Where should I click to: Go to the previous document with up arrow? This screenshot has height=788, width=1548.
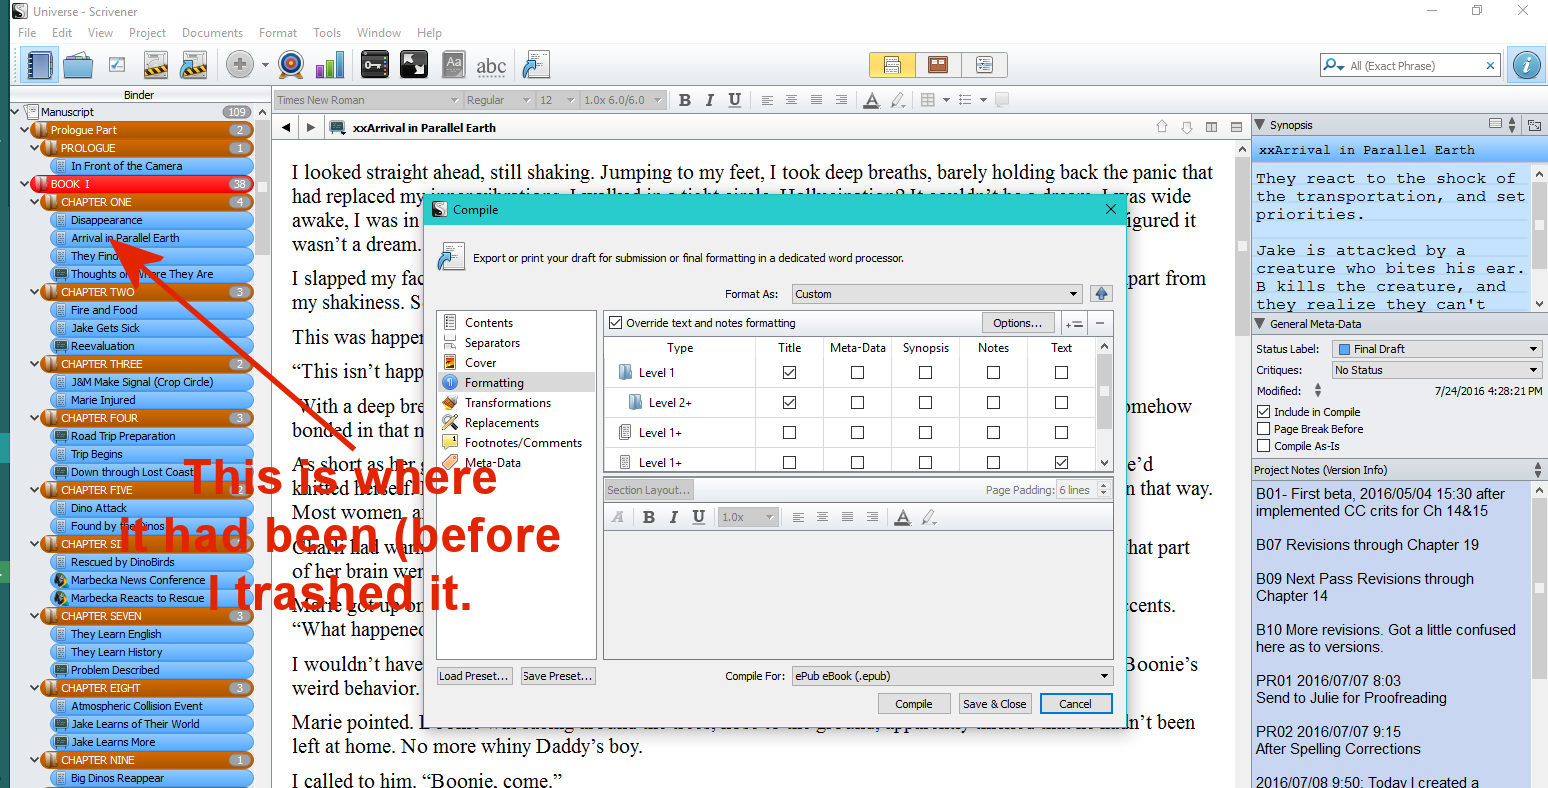pos(1162,127)
